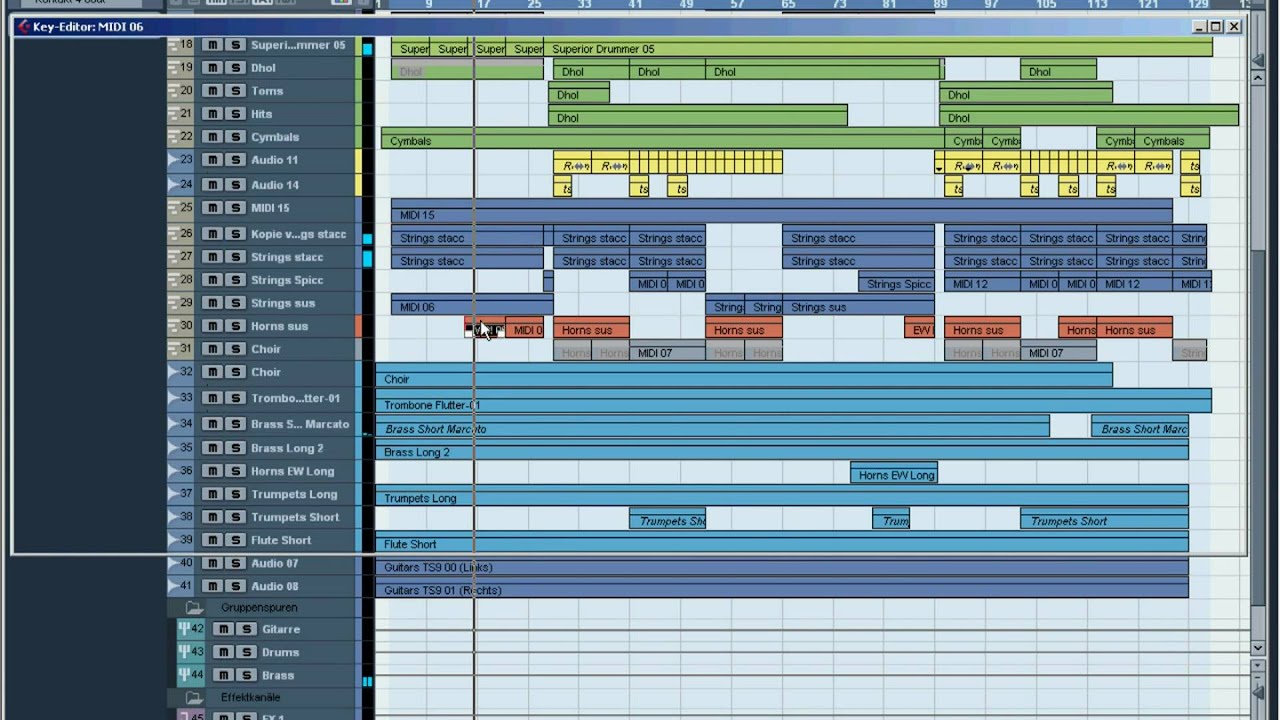Click the Key-Editor window title icon

(x=24, y=27)
